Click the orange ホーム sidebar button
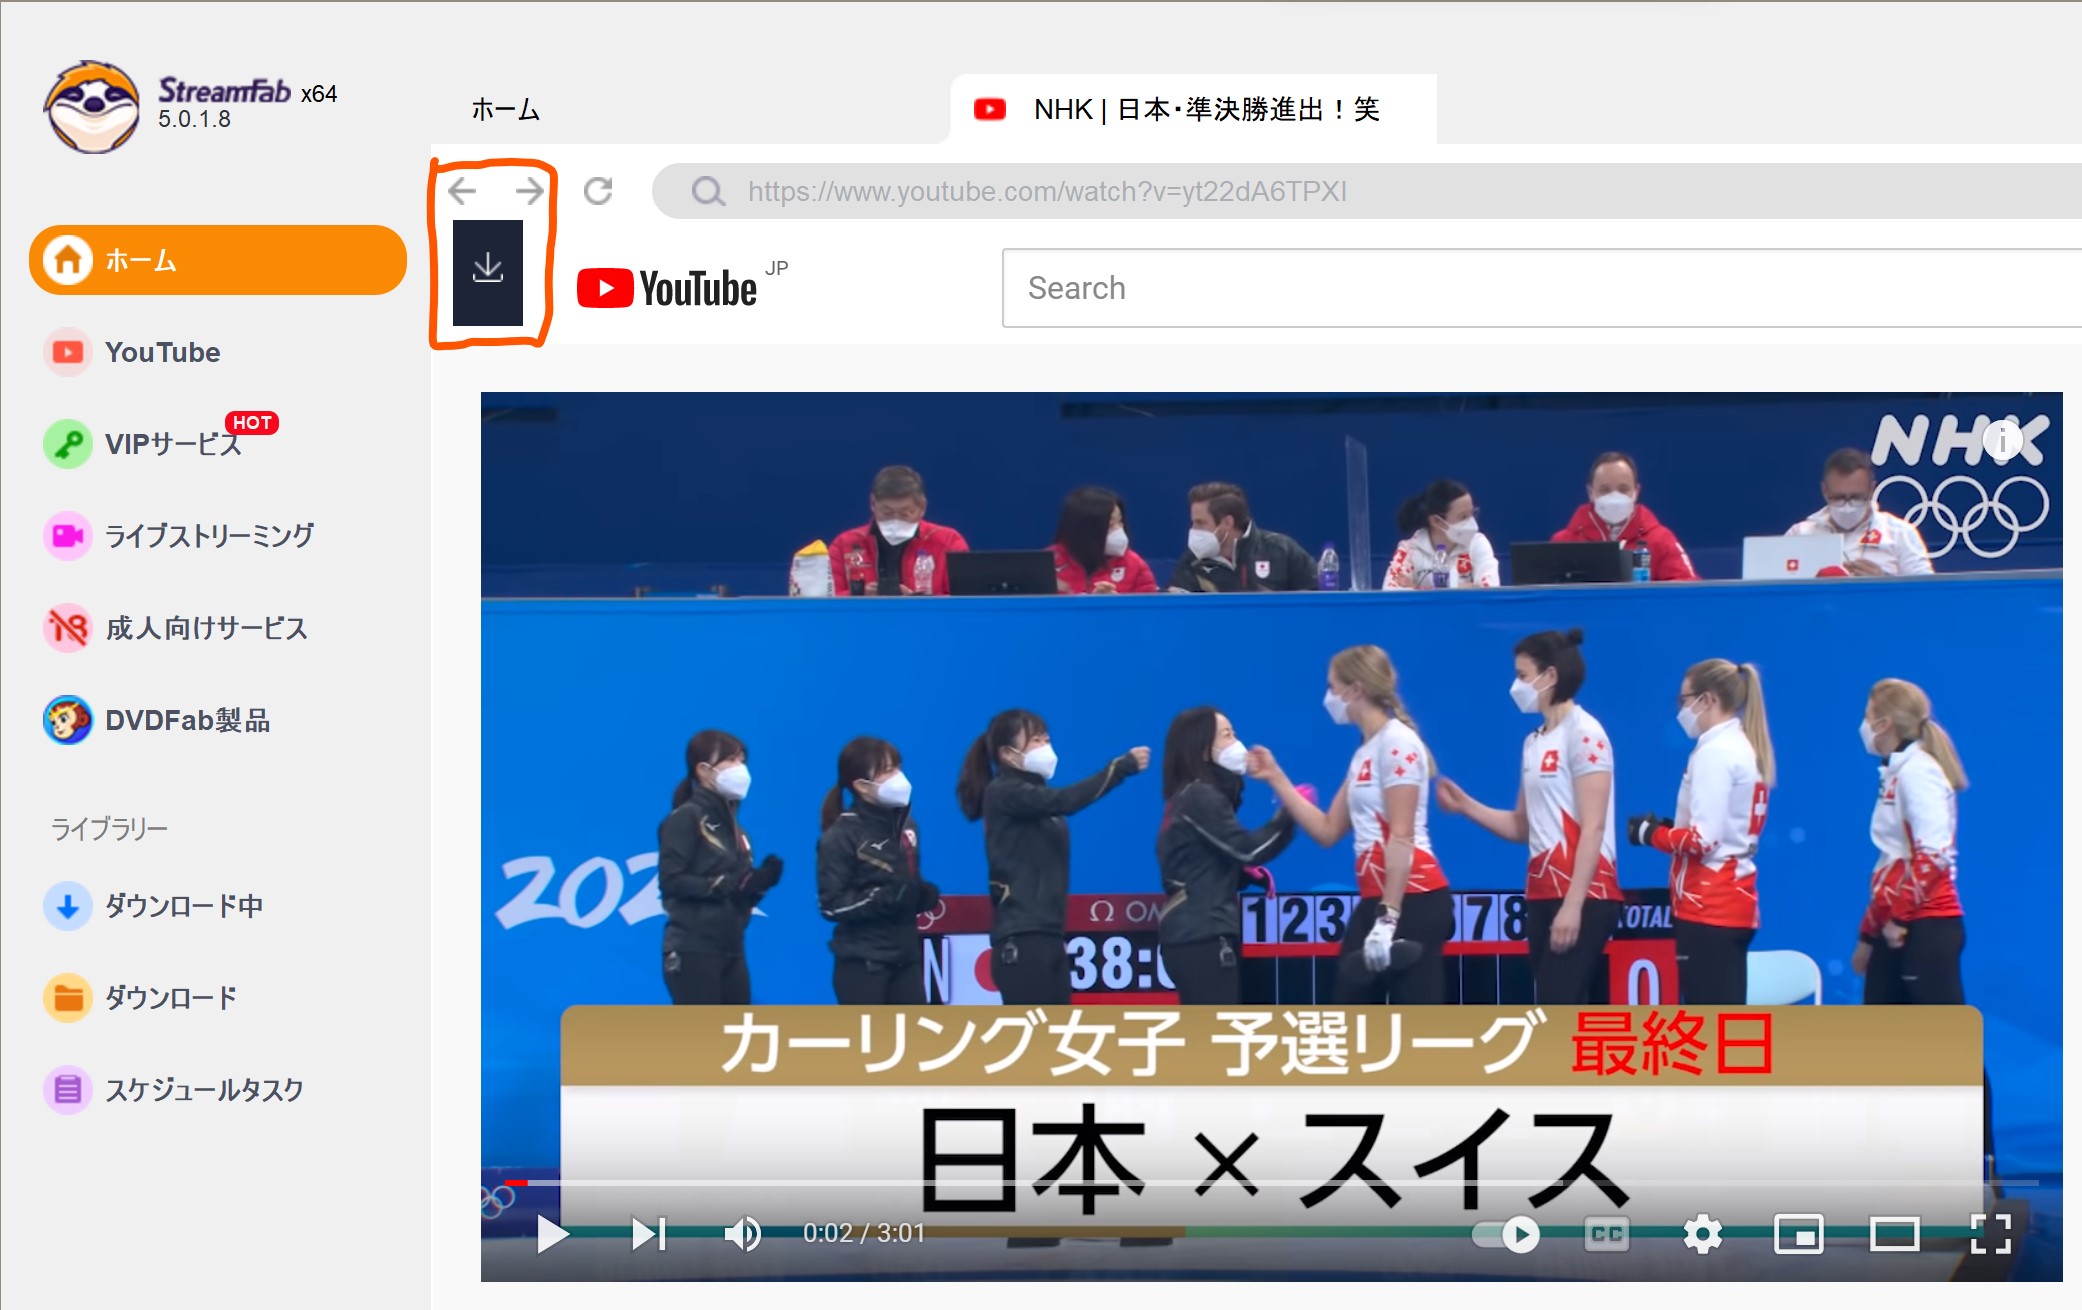This screenshot has height=1310, width=2082. [x=218, y=260]
